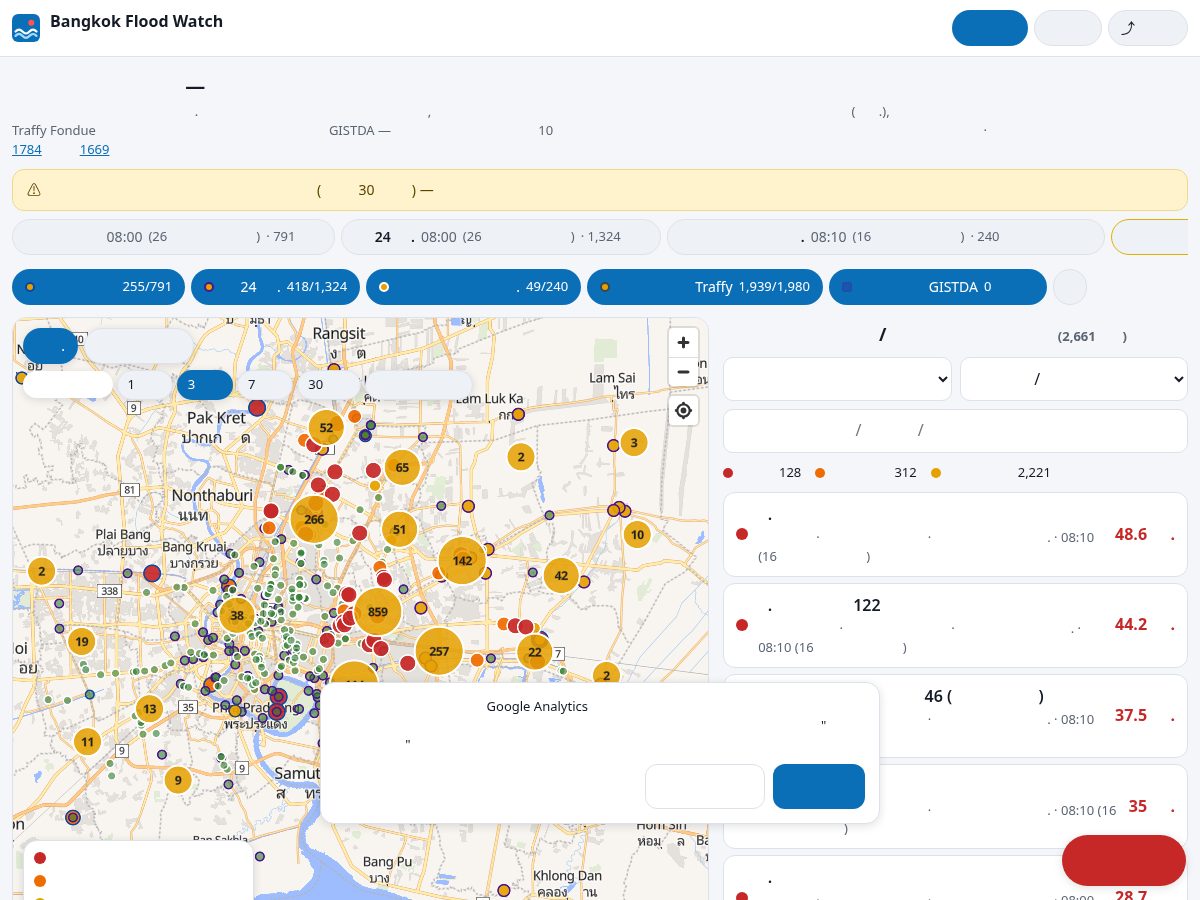Click the cluster marker labeled 10
This screenshot has height=900, width=1200.
(x=637, y=535)
